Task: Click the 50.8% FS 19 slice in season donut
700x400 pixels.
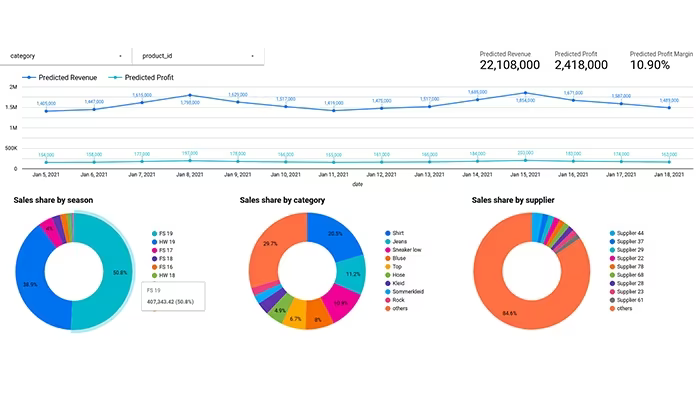Action: pyautogui.click(x=117, y=272)
